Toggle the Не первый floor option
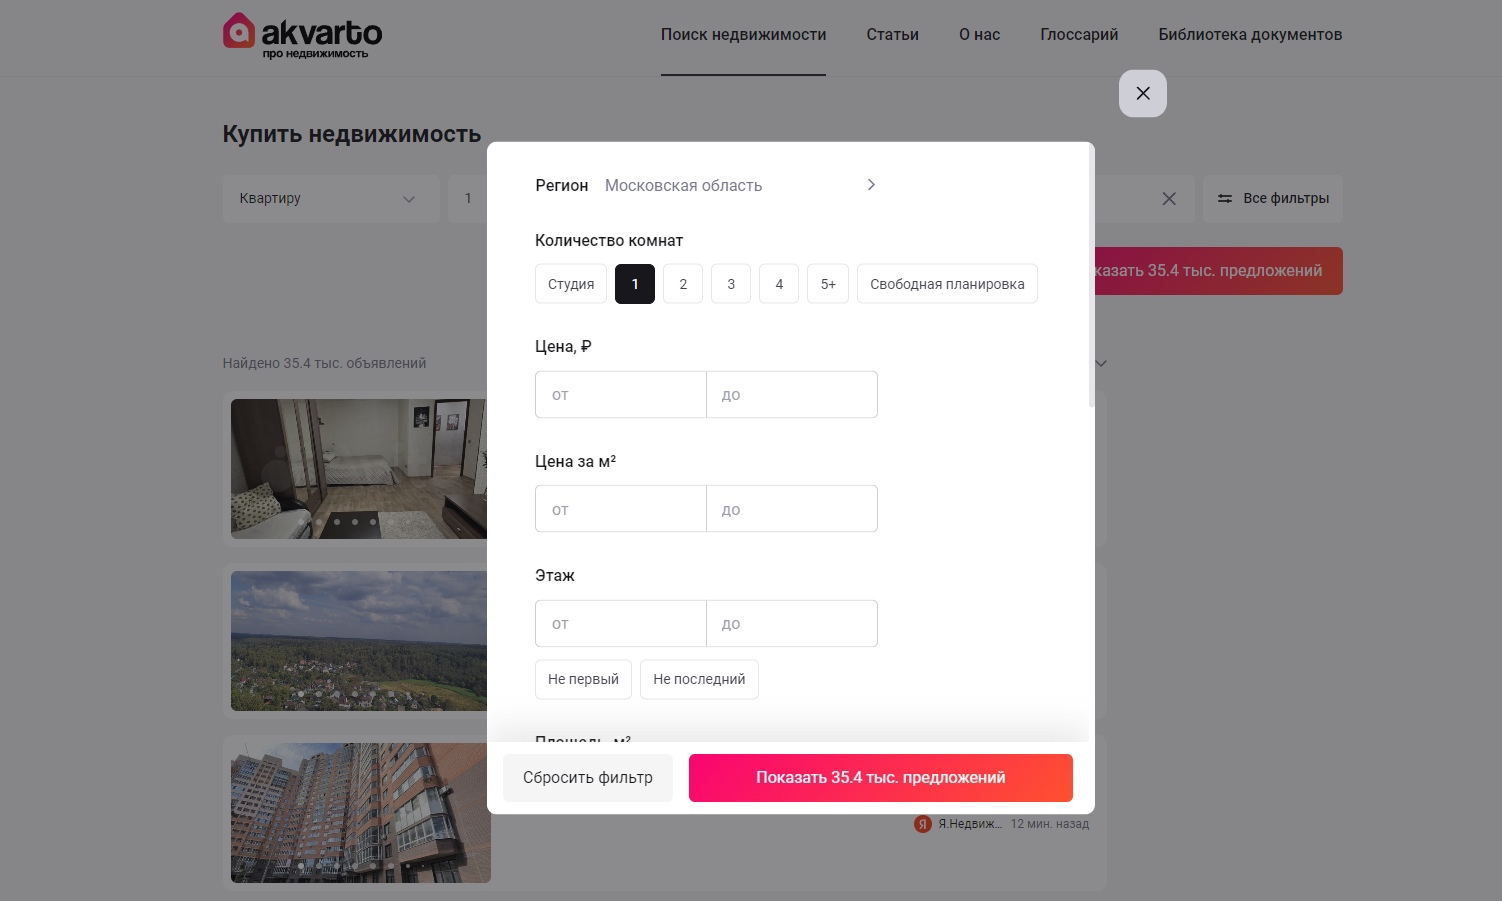 (x=583, y=679)
